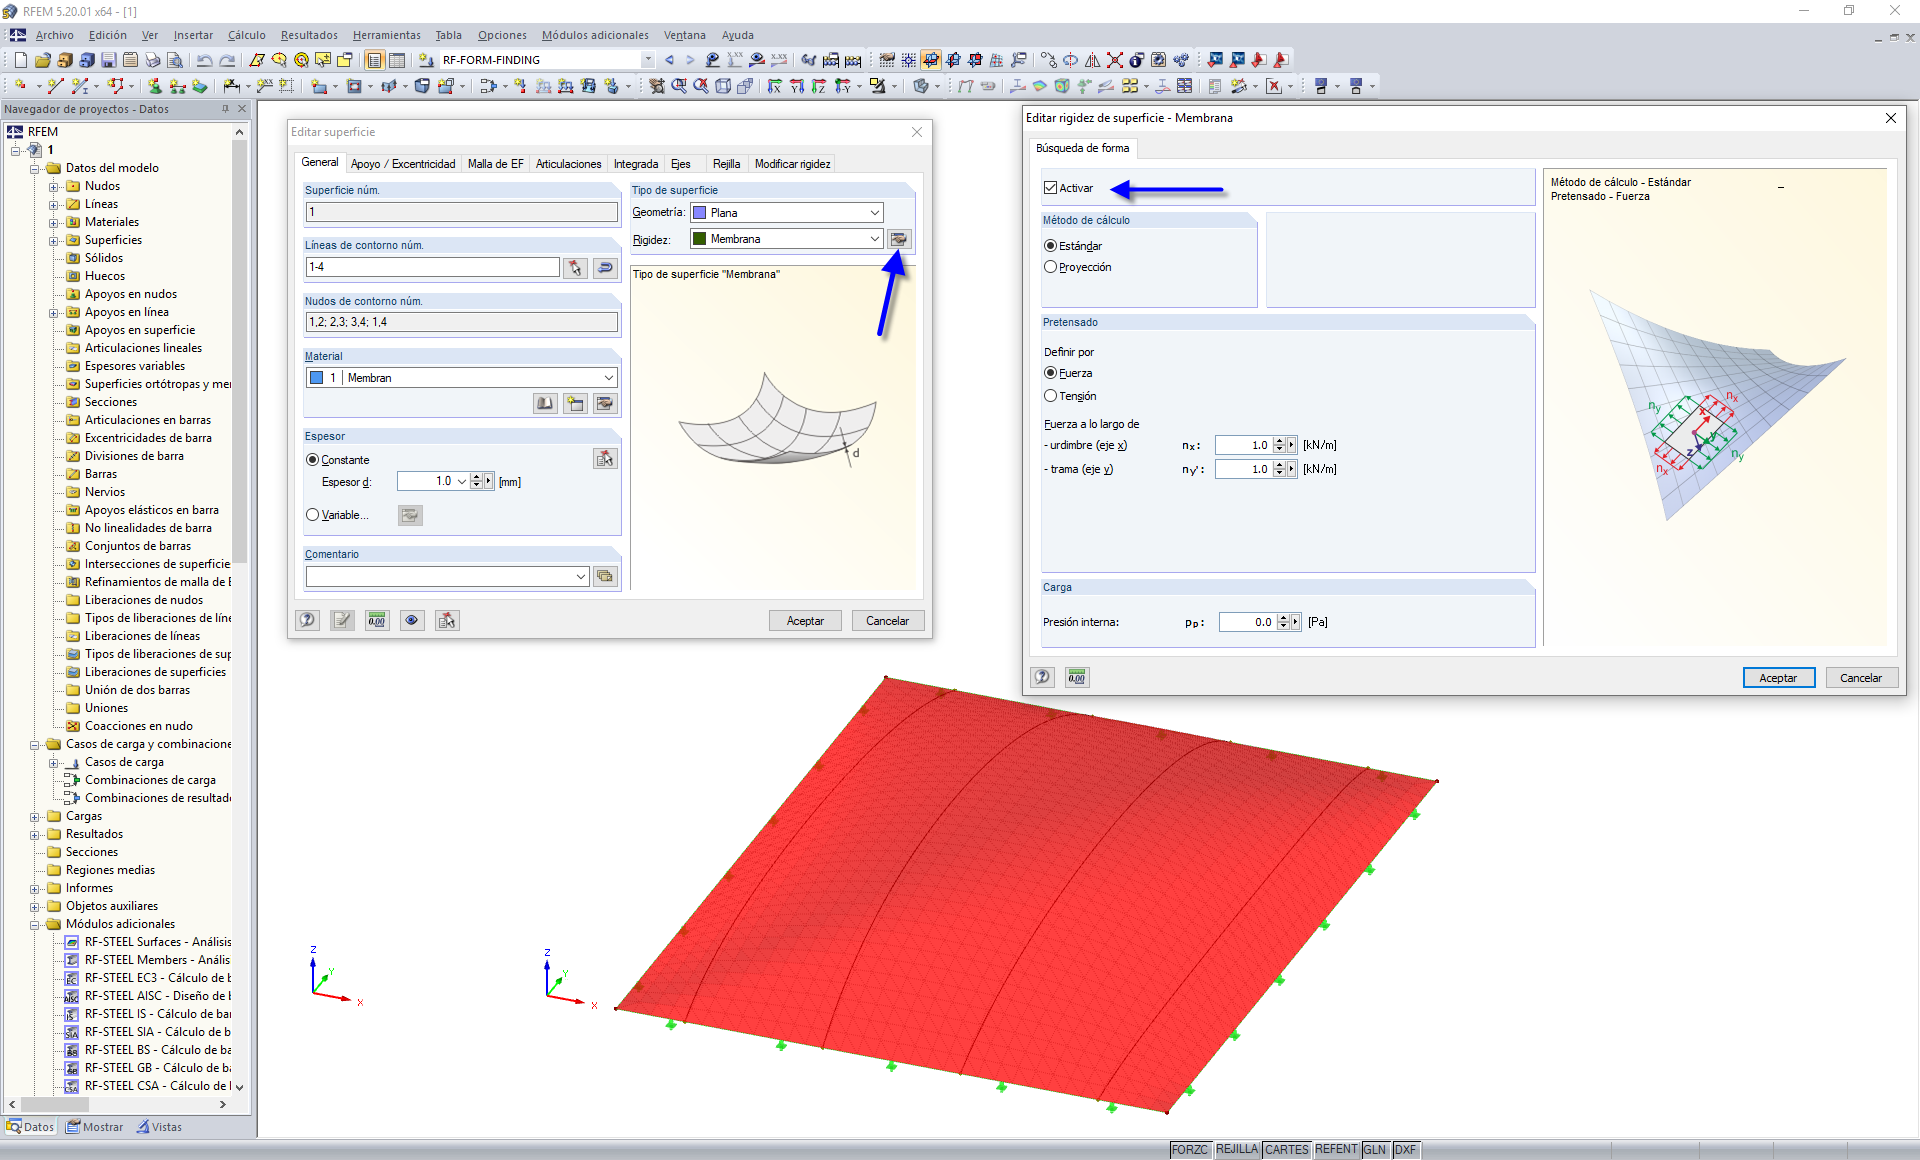Uncheck the Activar checkbox
Viewport: 1920px width, 1160px height.
click(x=1051, y=188)
